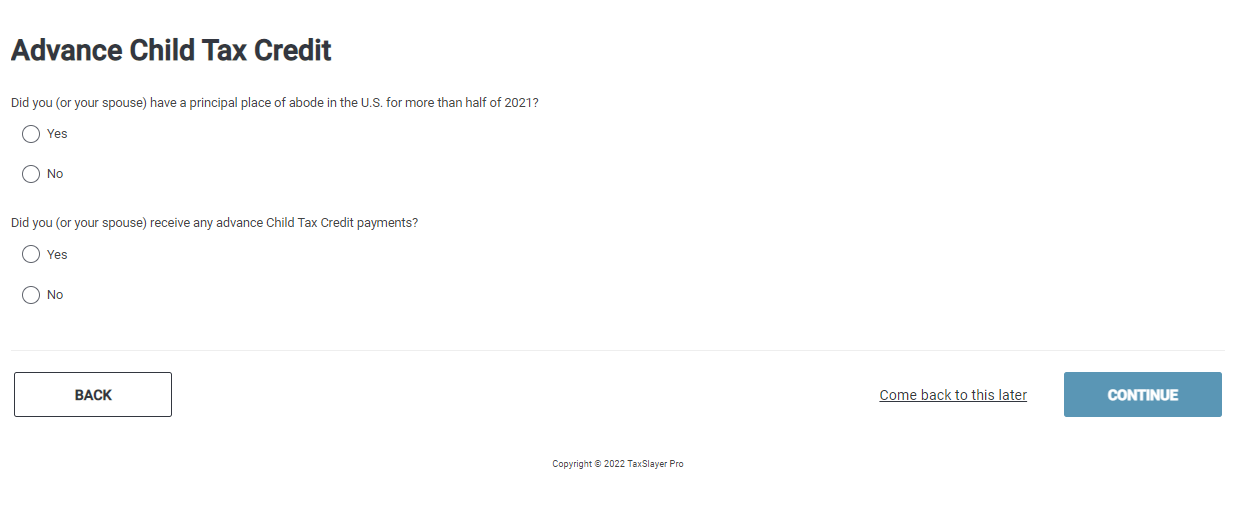The width and height of the screenshot is (1253, 521).
Task: Go back using the BACK button
Action: coord(93,395)
